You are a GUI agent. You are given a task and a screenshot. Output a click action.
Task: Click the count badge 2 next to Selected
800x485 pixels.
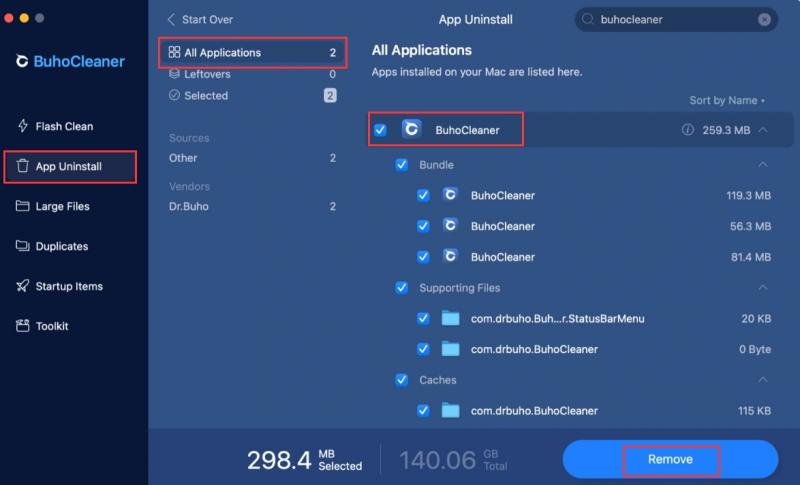click(330, 95)
